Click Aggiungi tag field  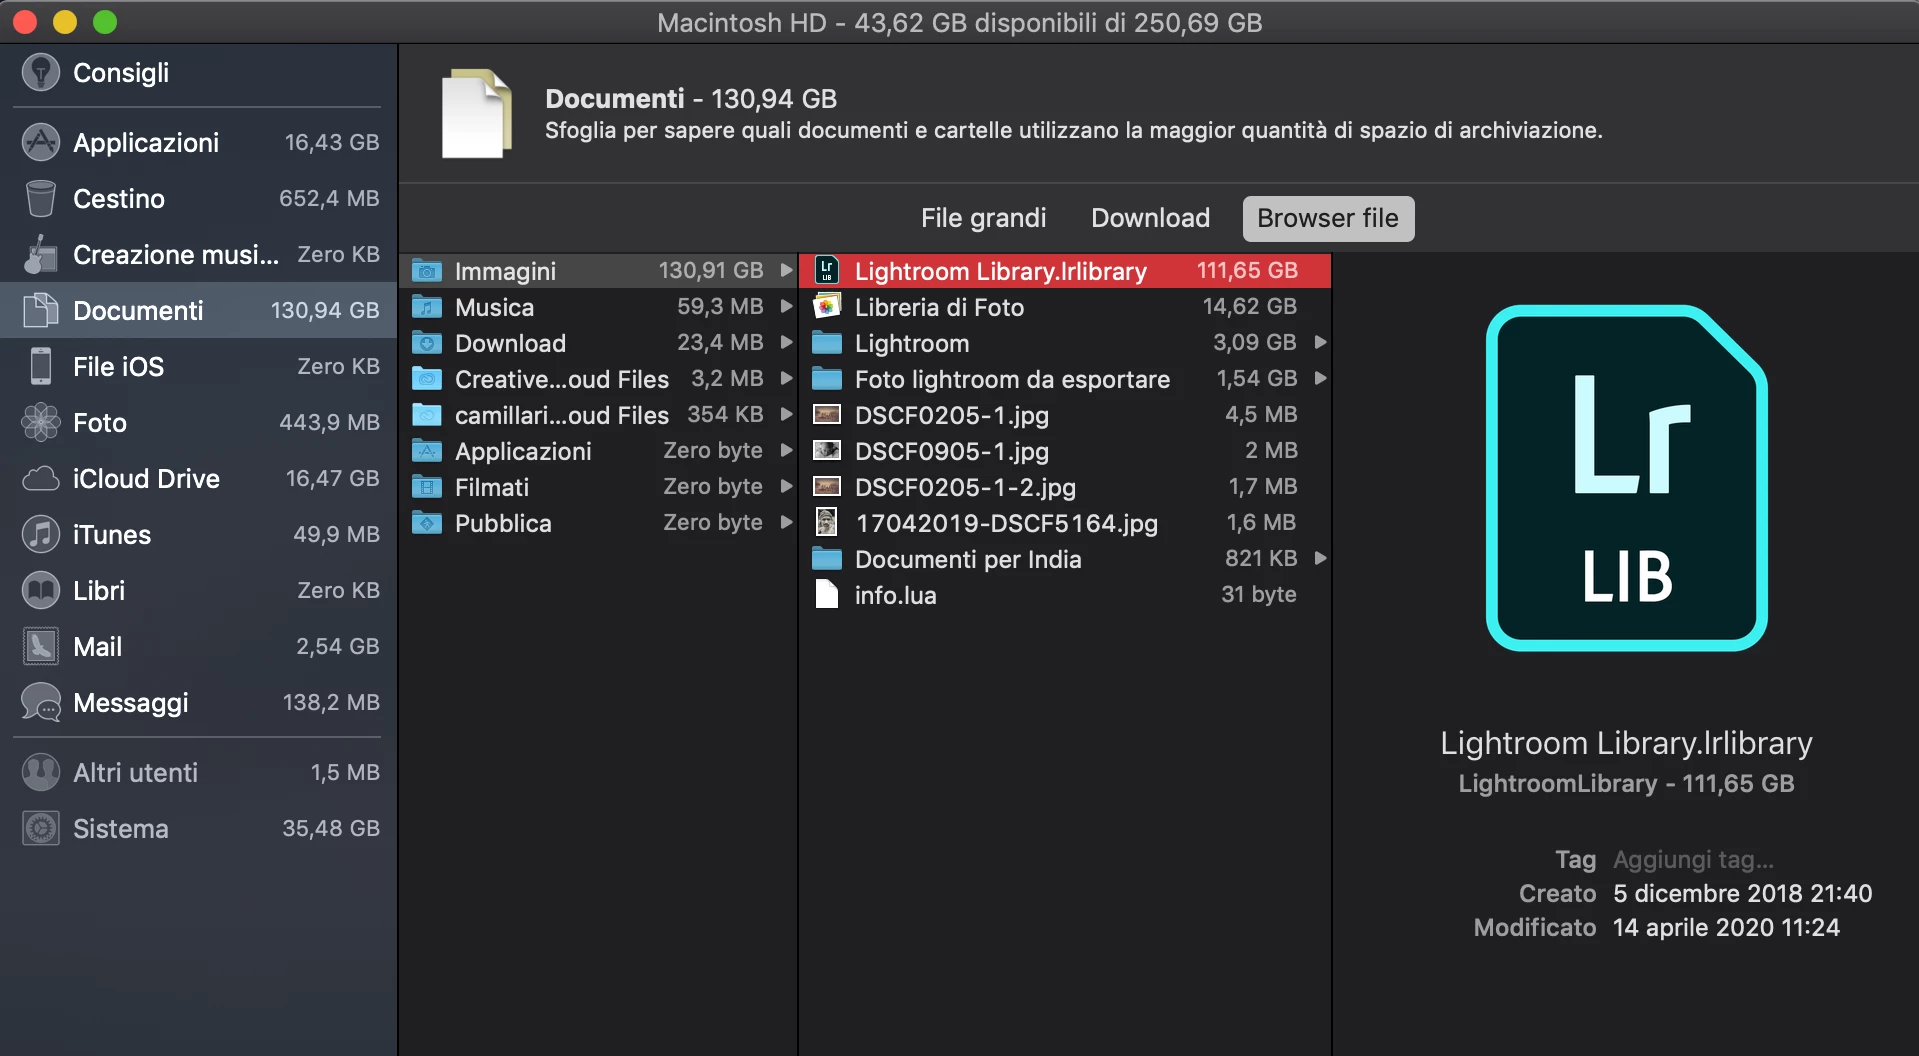coord(1693,860)
